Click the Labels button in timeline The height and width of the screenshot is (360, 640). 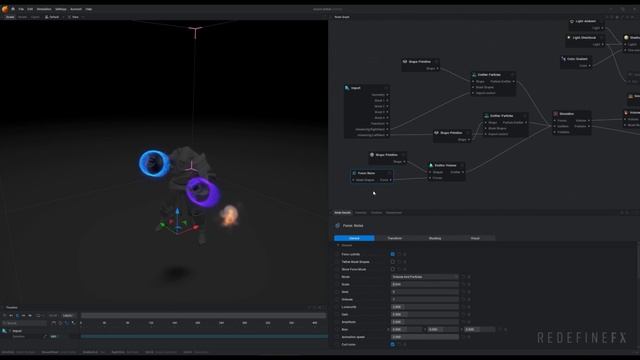point(68,316)
